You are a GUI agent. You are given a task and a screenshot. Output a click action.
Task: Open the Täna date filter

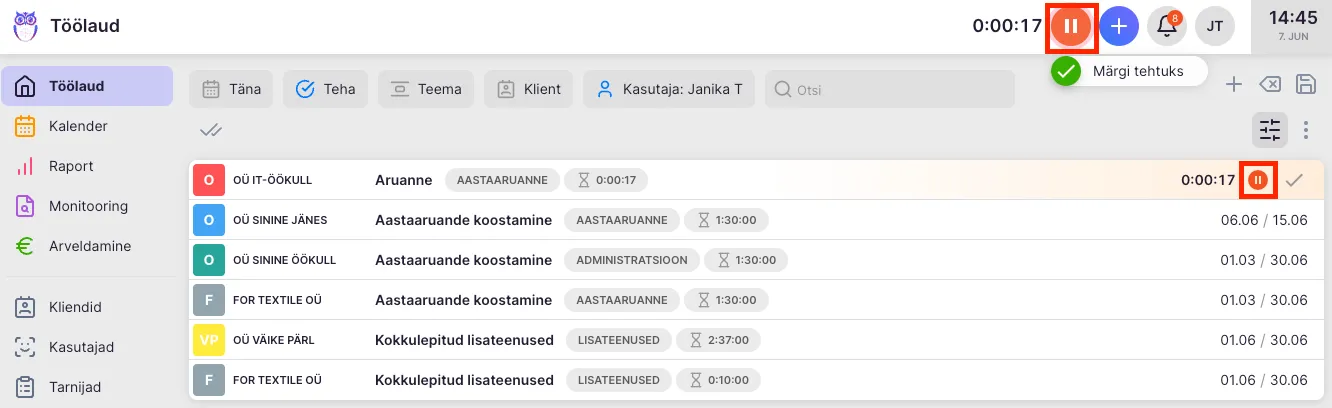[231, 89]
